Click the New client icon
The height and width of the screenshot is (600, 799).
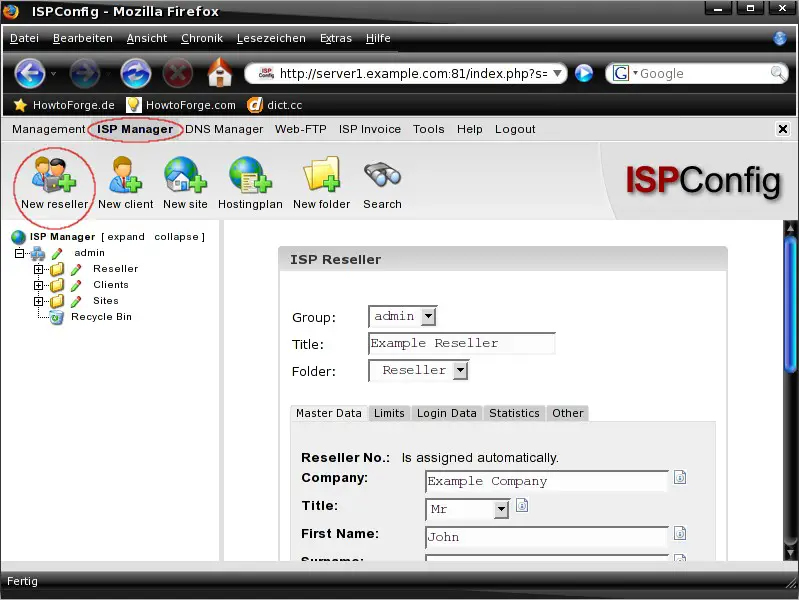(x=125, y=175)
